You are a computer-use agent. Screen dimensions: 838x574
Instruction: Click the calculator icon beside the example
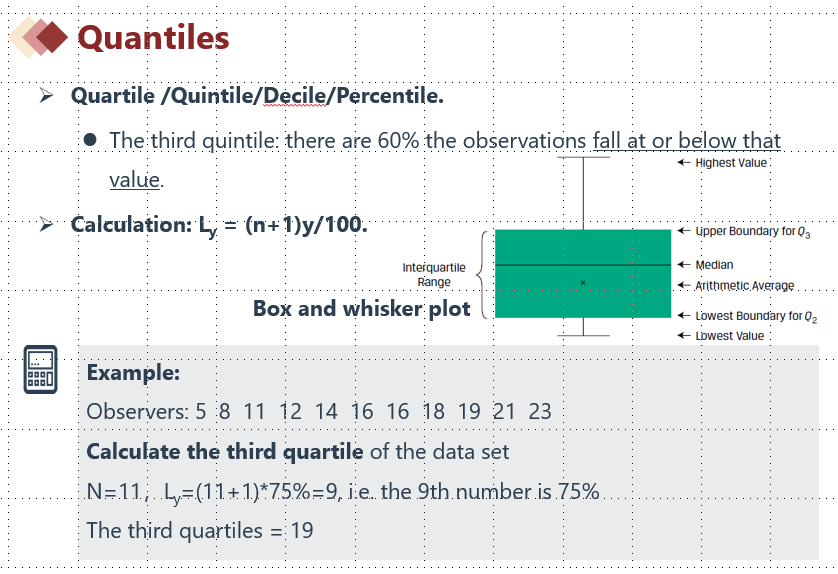pos(40,369)
